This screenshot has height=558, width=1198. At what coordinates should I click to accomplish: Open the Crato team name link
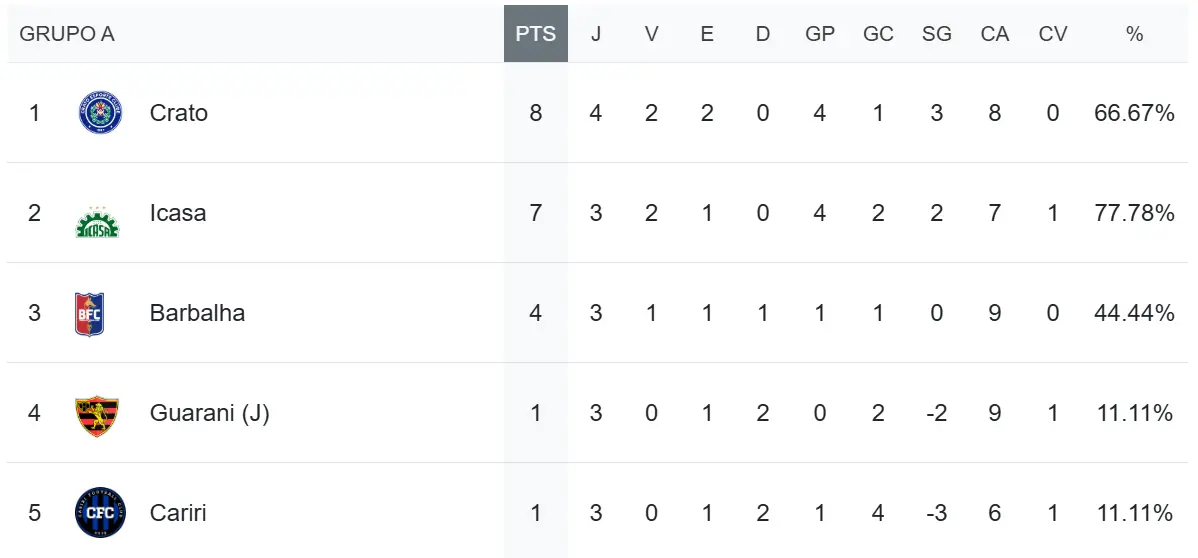click(x=179, y=113)
